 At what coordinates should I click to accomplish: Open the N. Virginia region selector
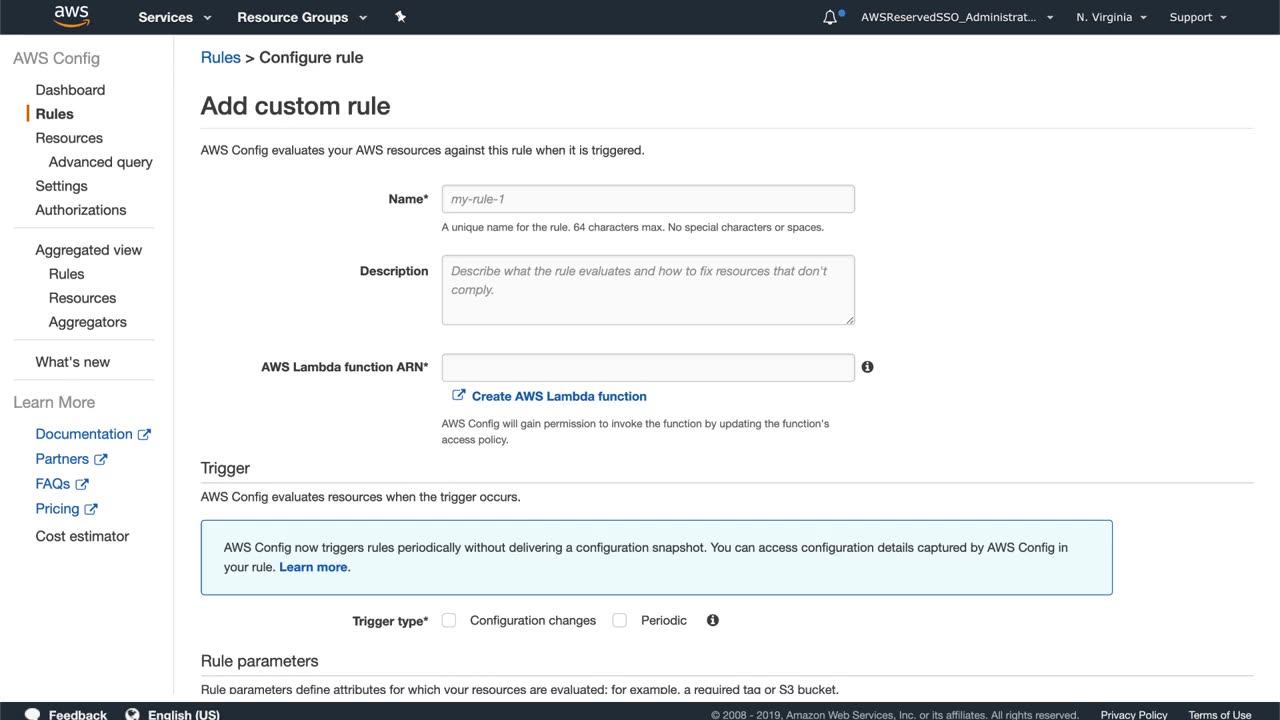[1111, 17]
